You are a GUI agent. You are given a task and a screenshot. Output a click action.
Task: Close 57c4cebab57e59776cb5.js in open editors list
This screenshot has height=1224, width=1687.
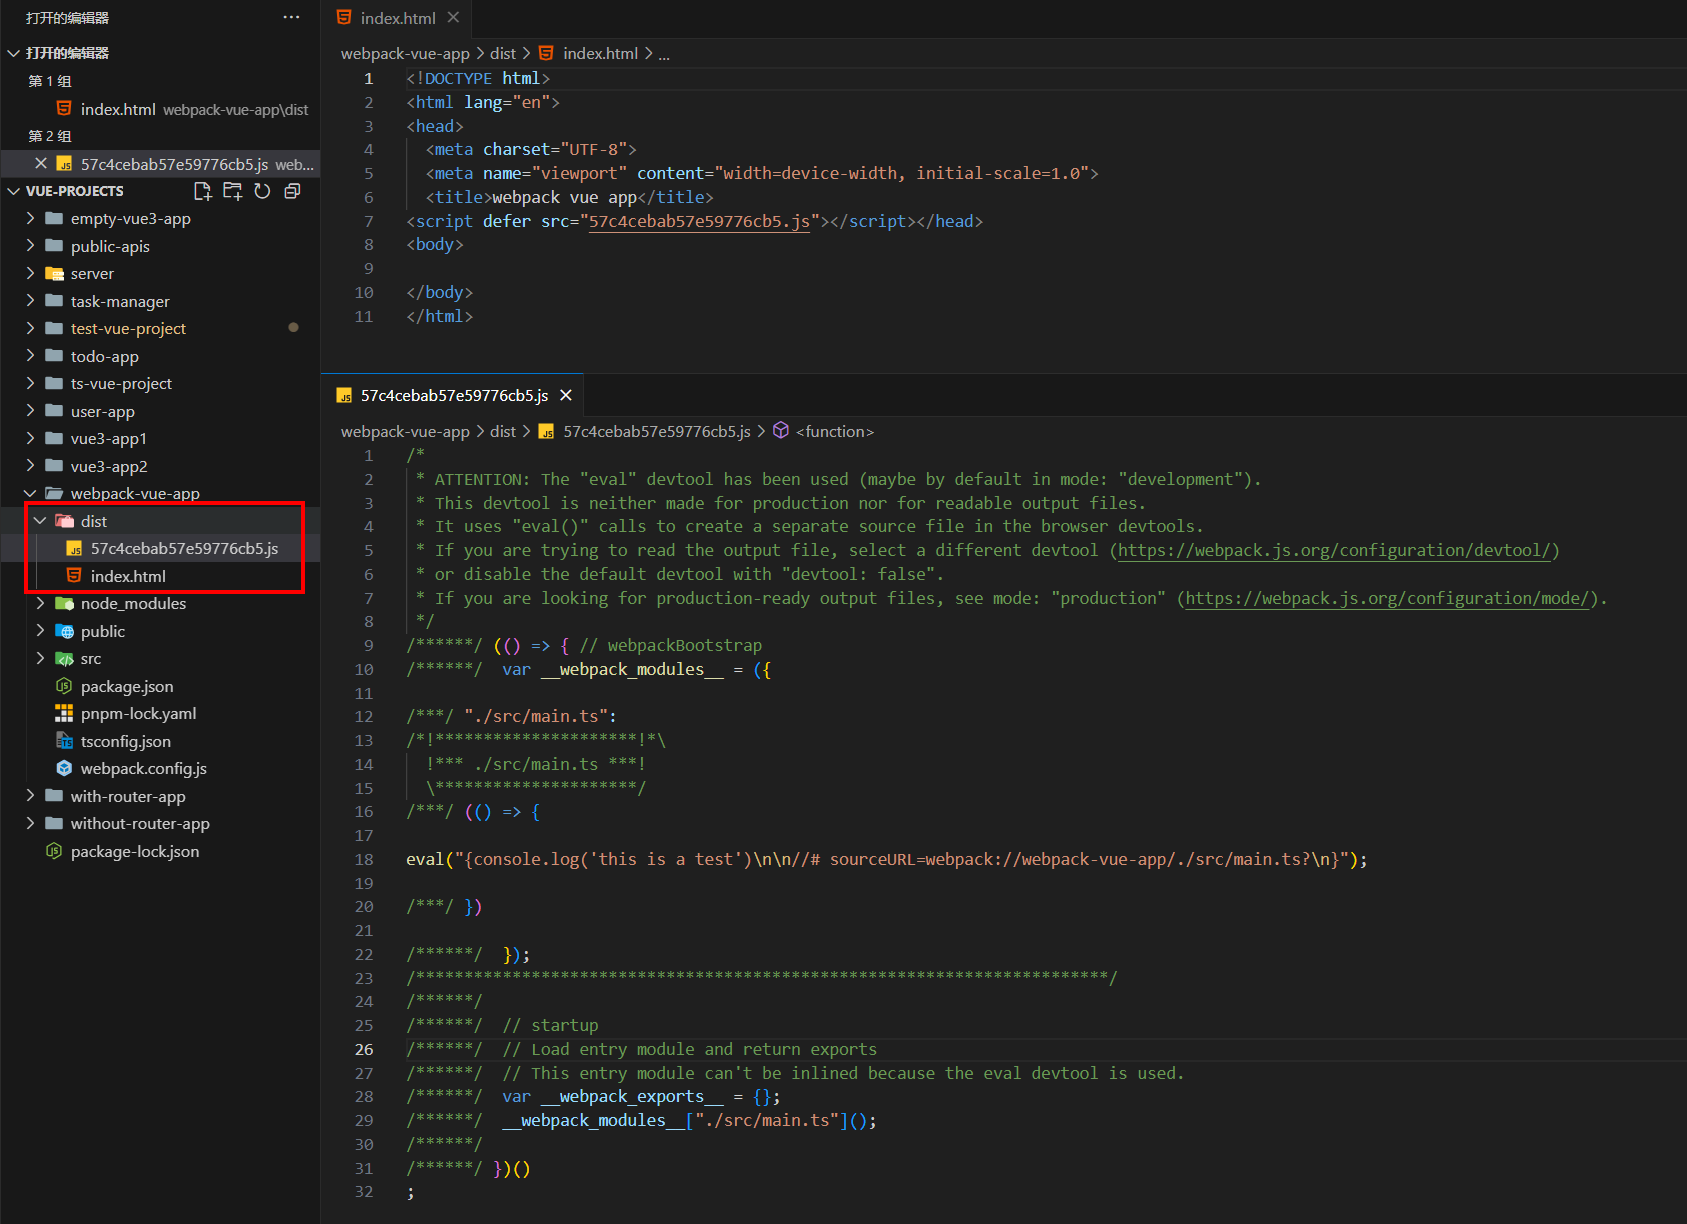(x=41, y=164)
